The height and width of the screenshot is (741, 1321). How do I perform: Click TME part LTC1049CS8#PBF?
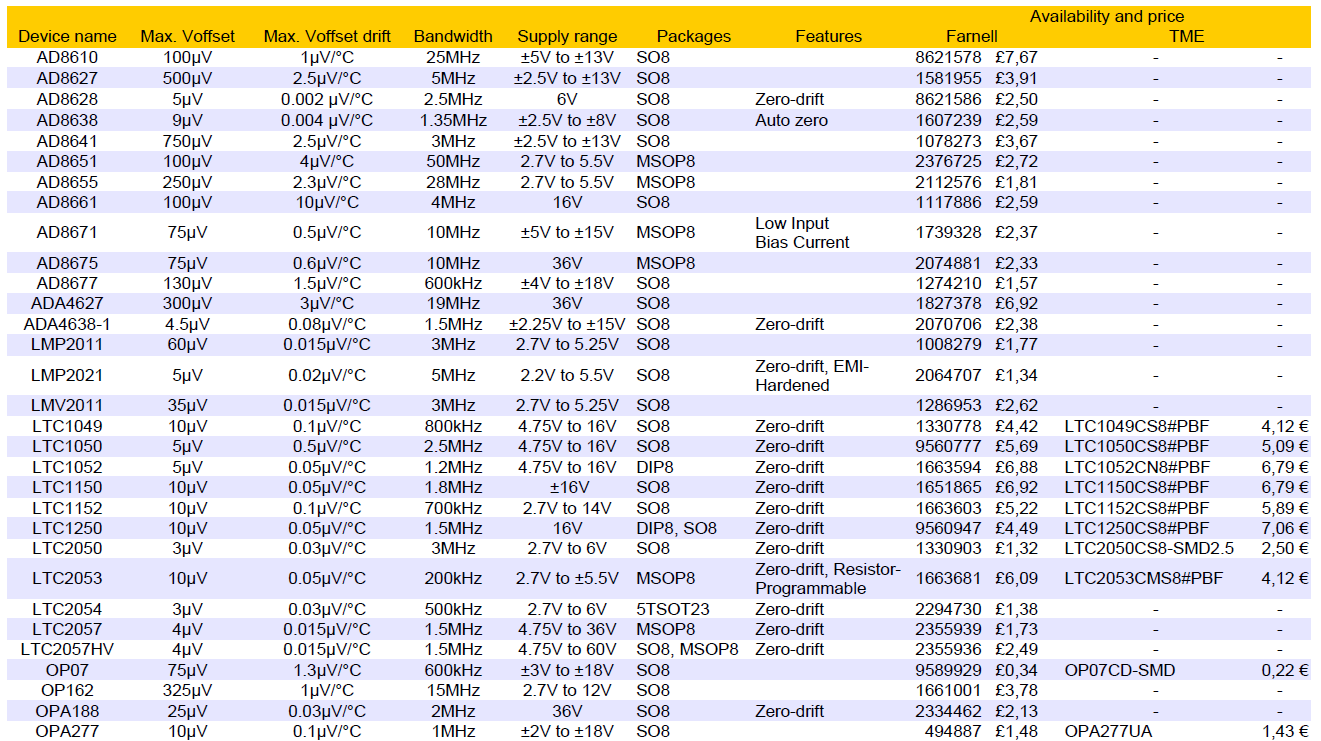pos(1137,426)
